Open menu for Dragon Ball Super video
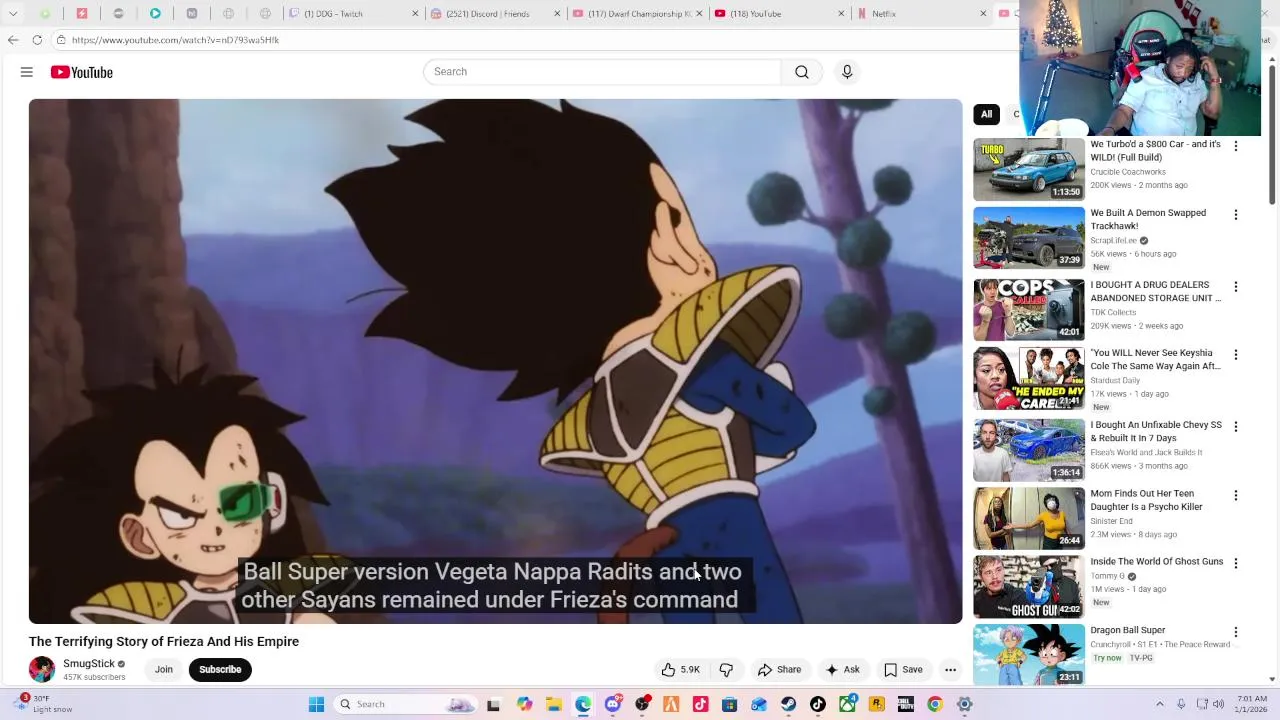1280x720 pixels. (x=1236, y=632)
